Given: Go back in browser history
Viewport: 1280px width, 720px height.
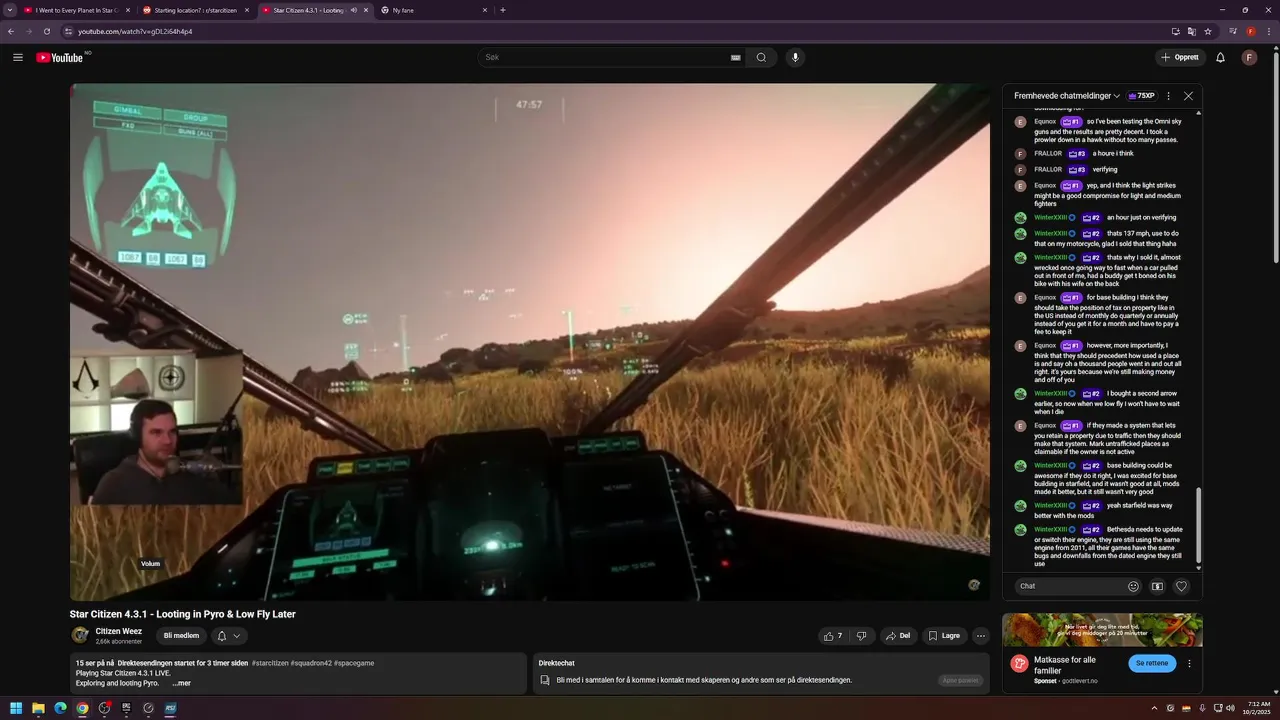Looking at the screenshot, I should 11,31.
